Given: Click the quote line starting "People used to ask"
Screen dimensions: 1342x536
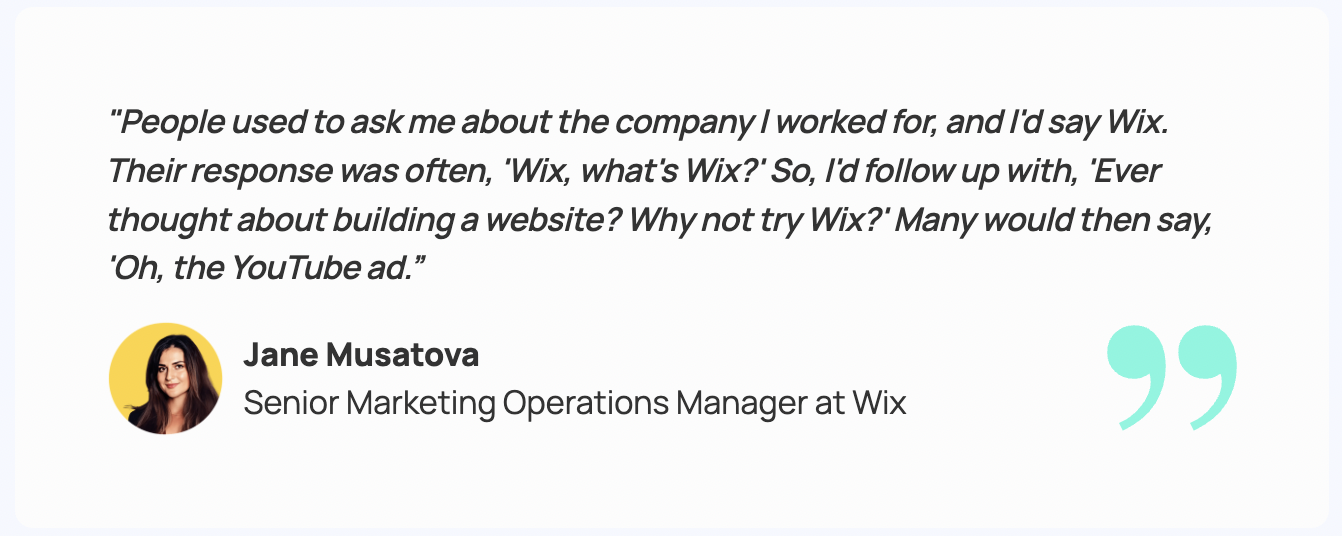Looking at the screenshot, I should (638, 123).
